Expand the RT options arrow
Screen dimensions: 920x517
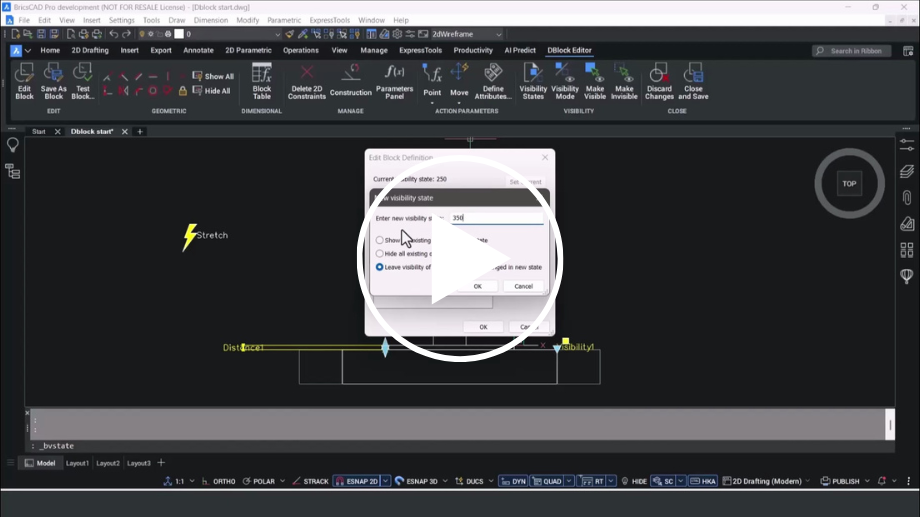coord(611,481)
